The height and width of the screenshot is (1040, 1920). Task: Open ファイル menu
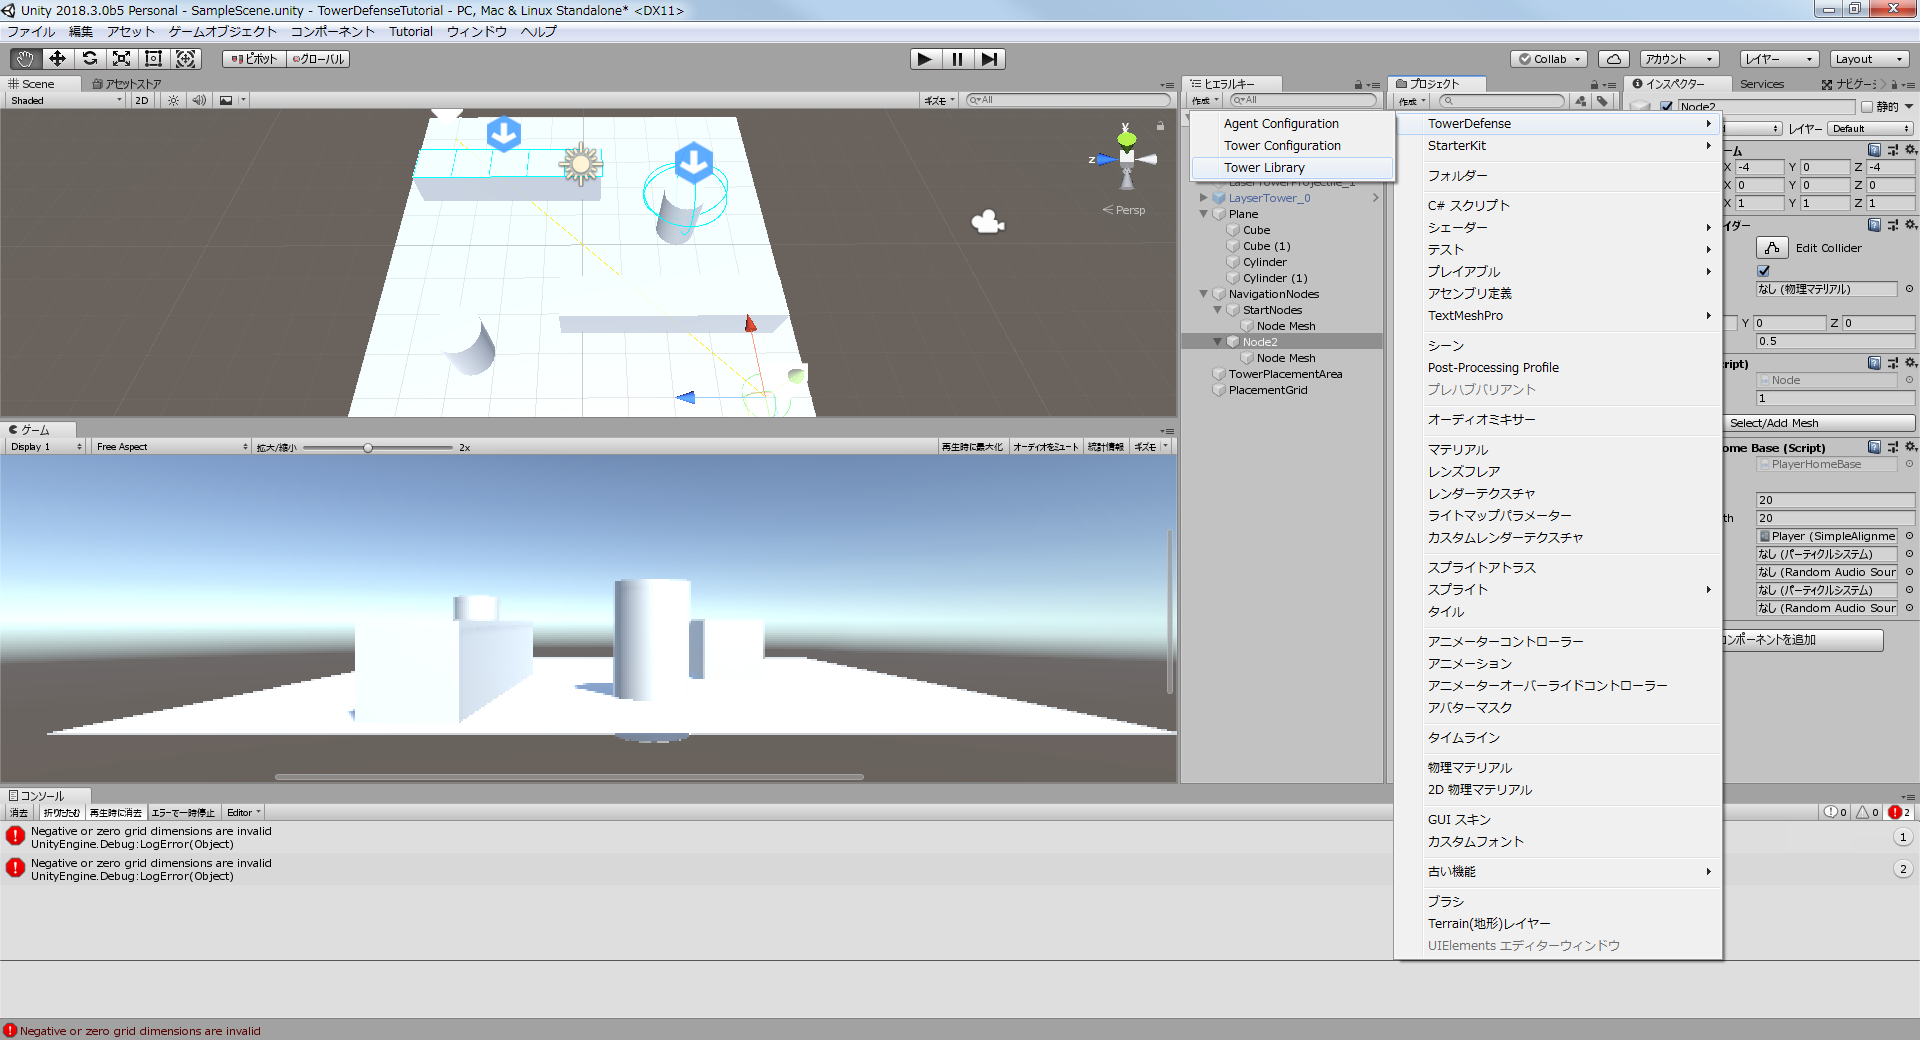(x=31, y=32)
